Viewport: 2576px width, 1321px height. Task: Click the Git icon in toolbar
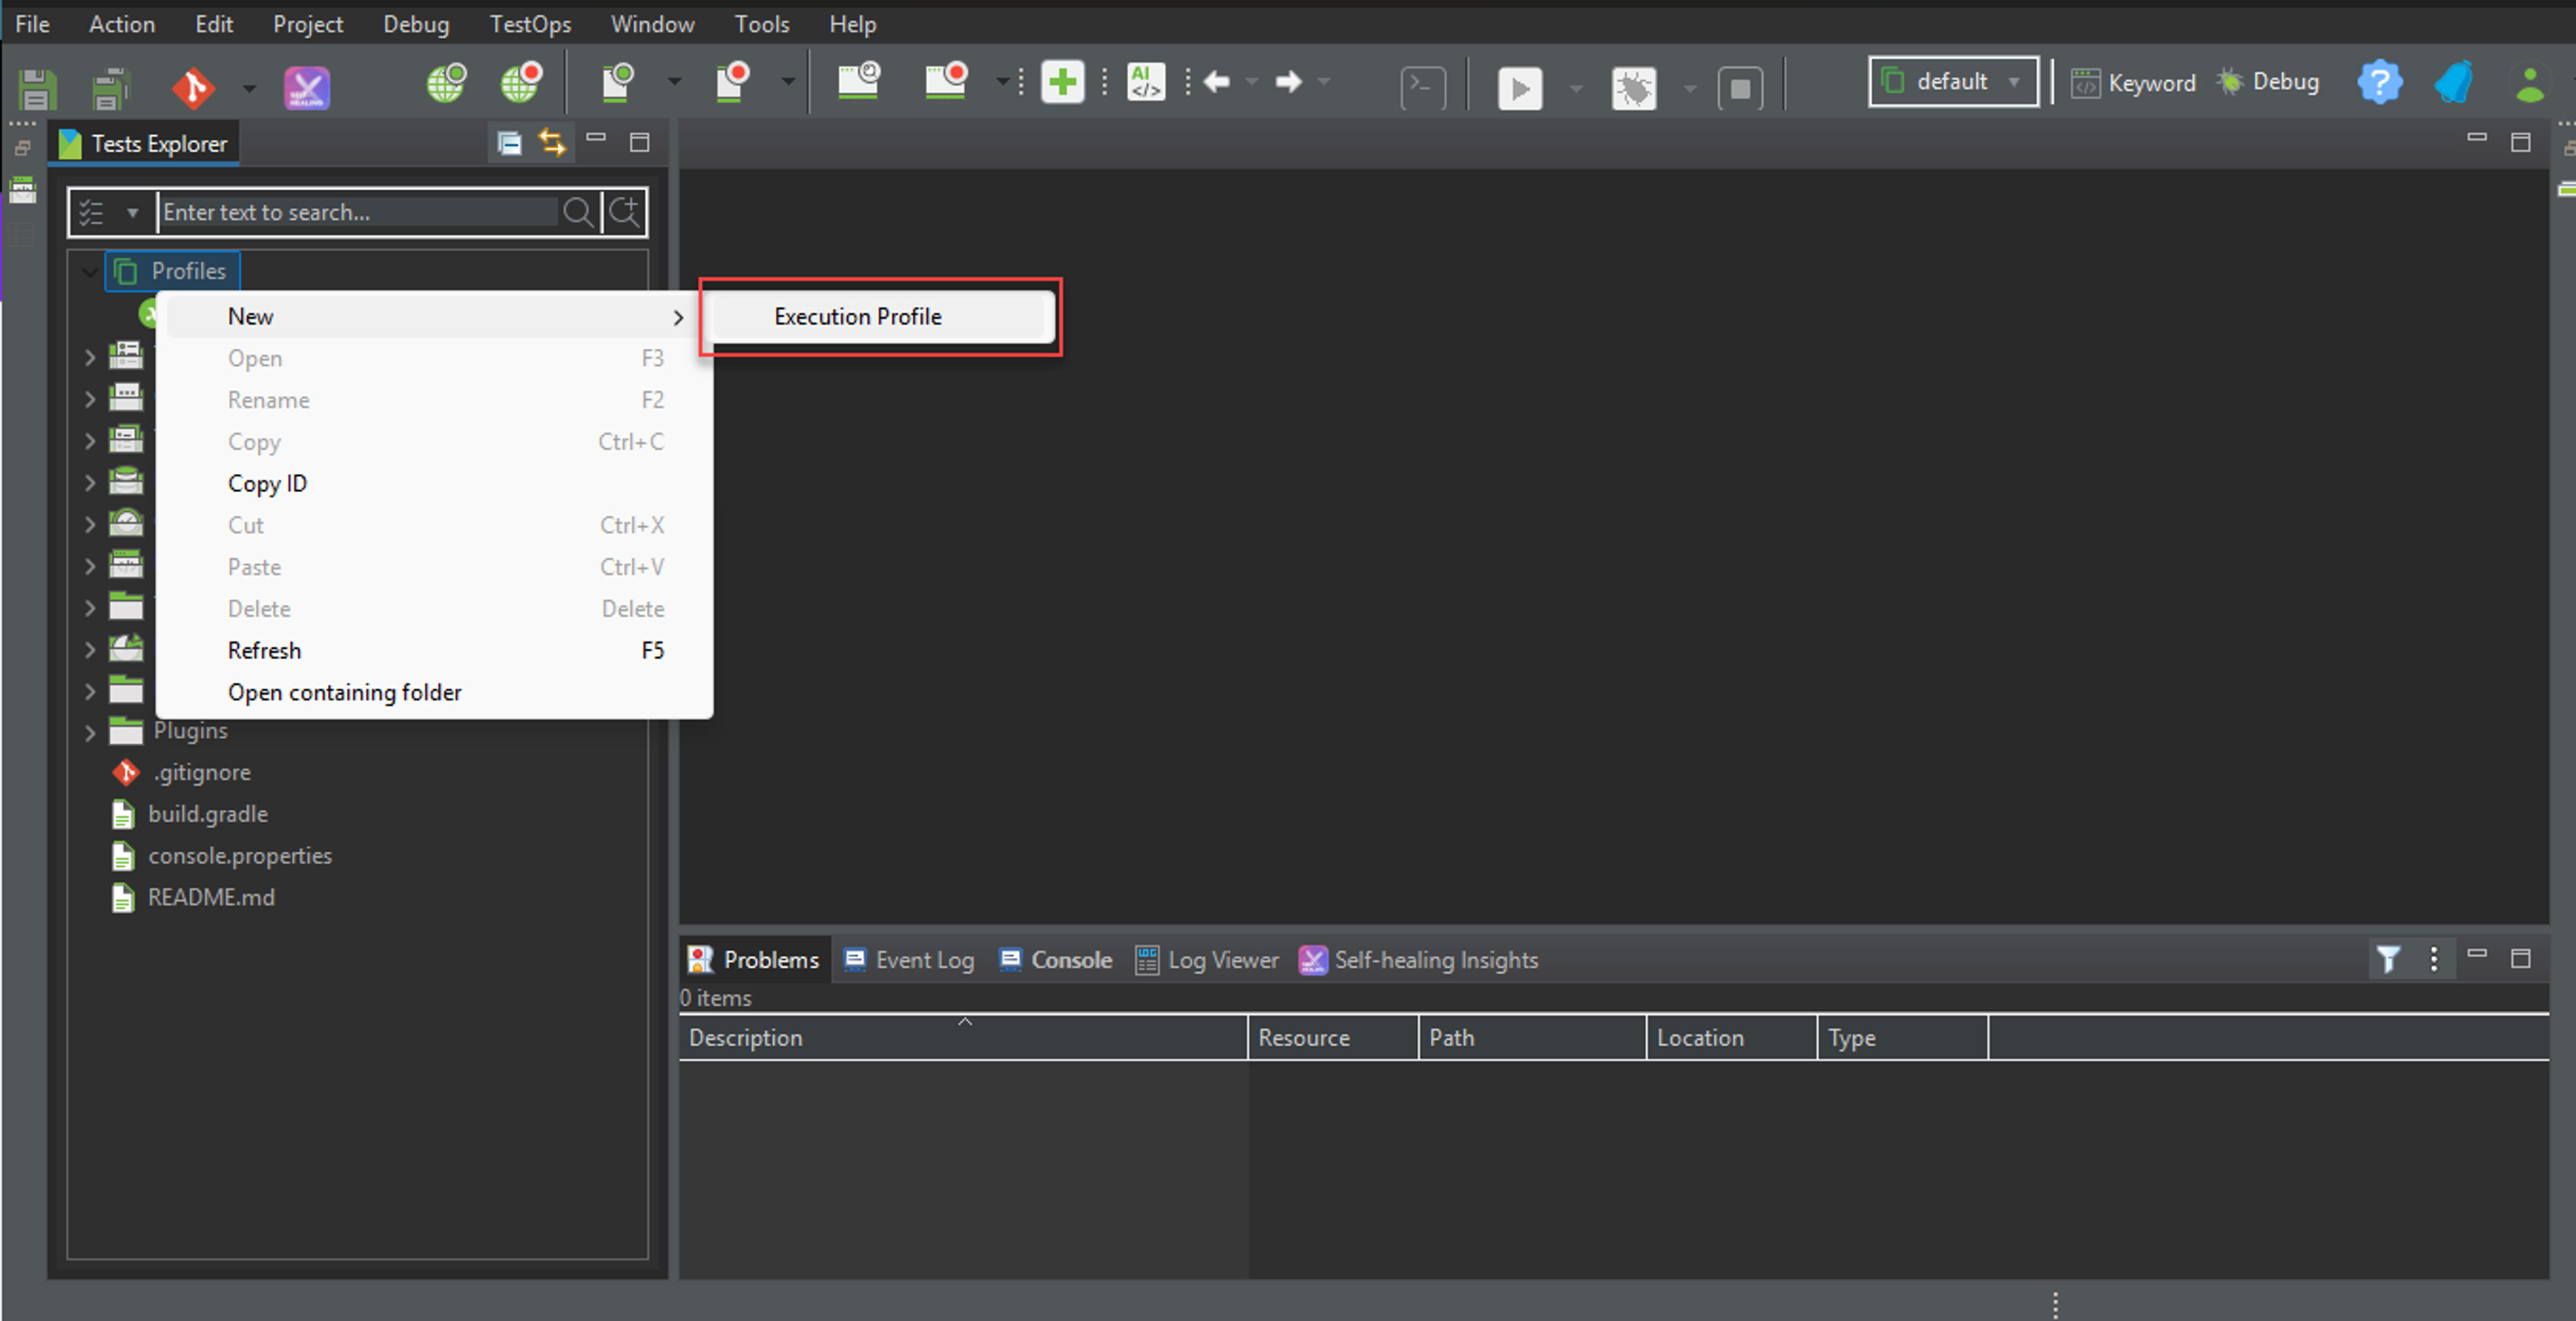pos(193,87)
